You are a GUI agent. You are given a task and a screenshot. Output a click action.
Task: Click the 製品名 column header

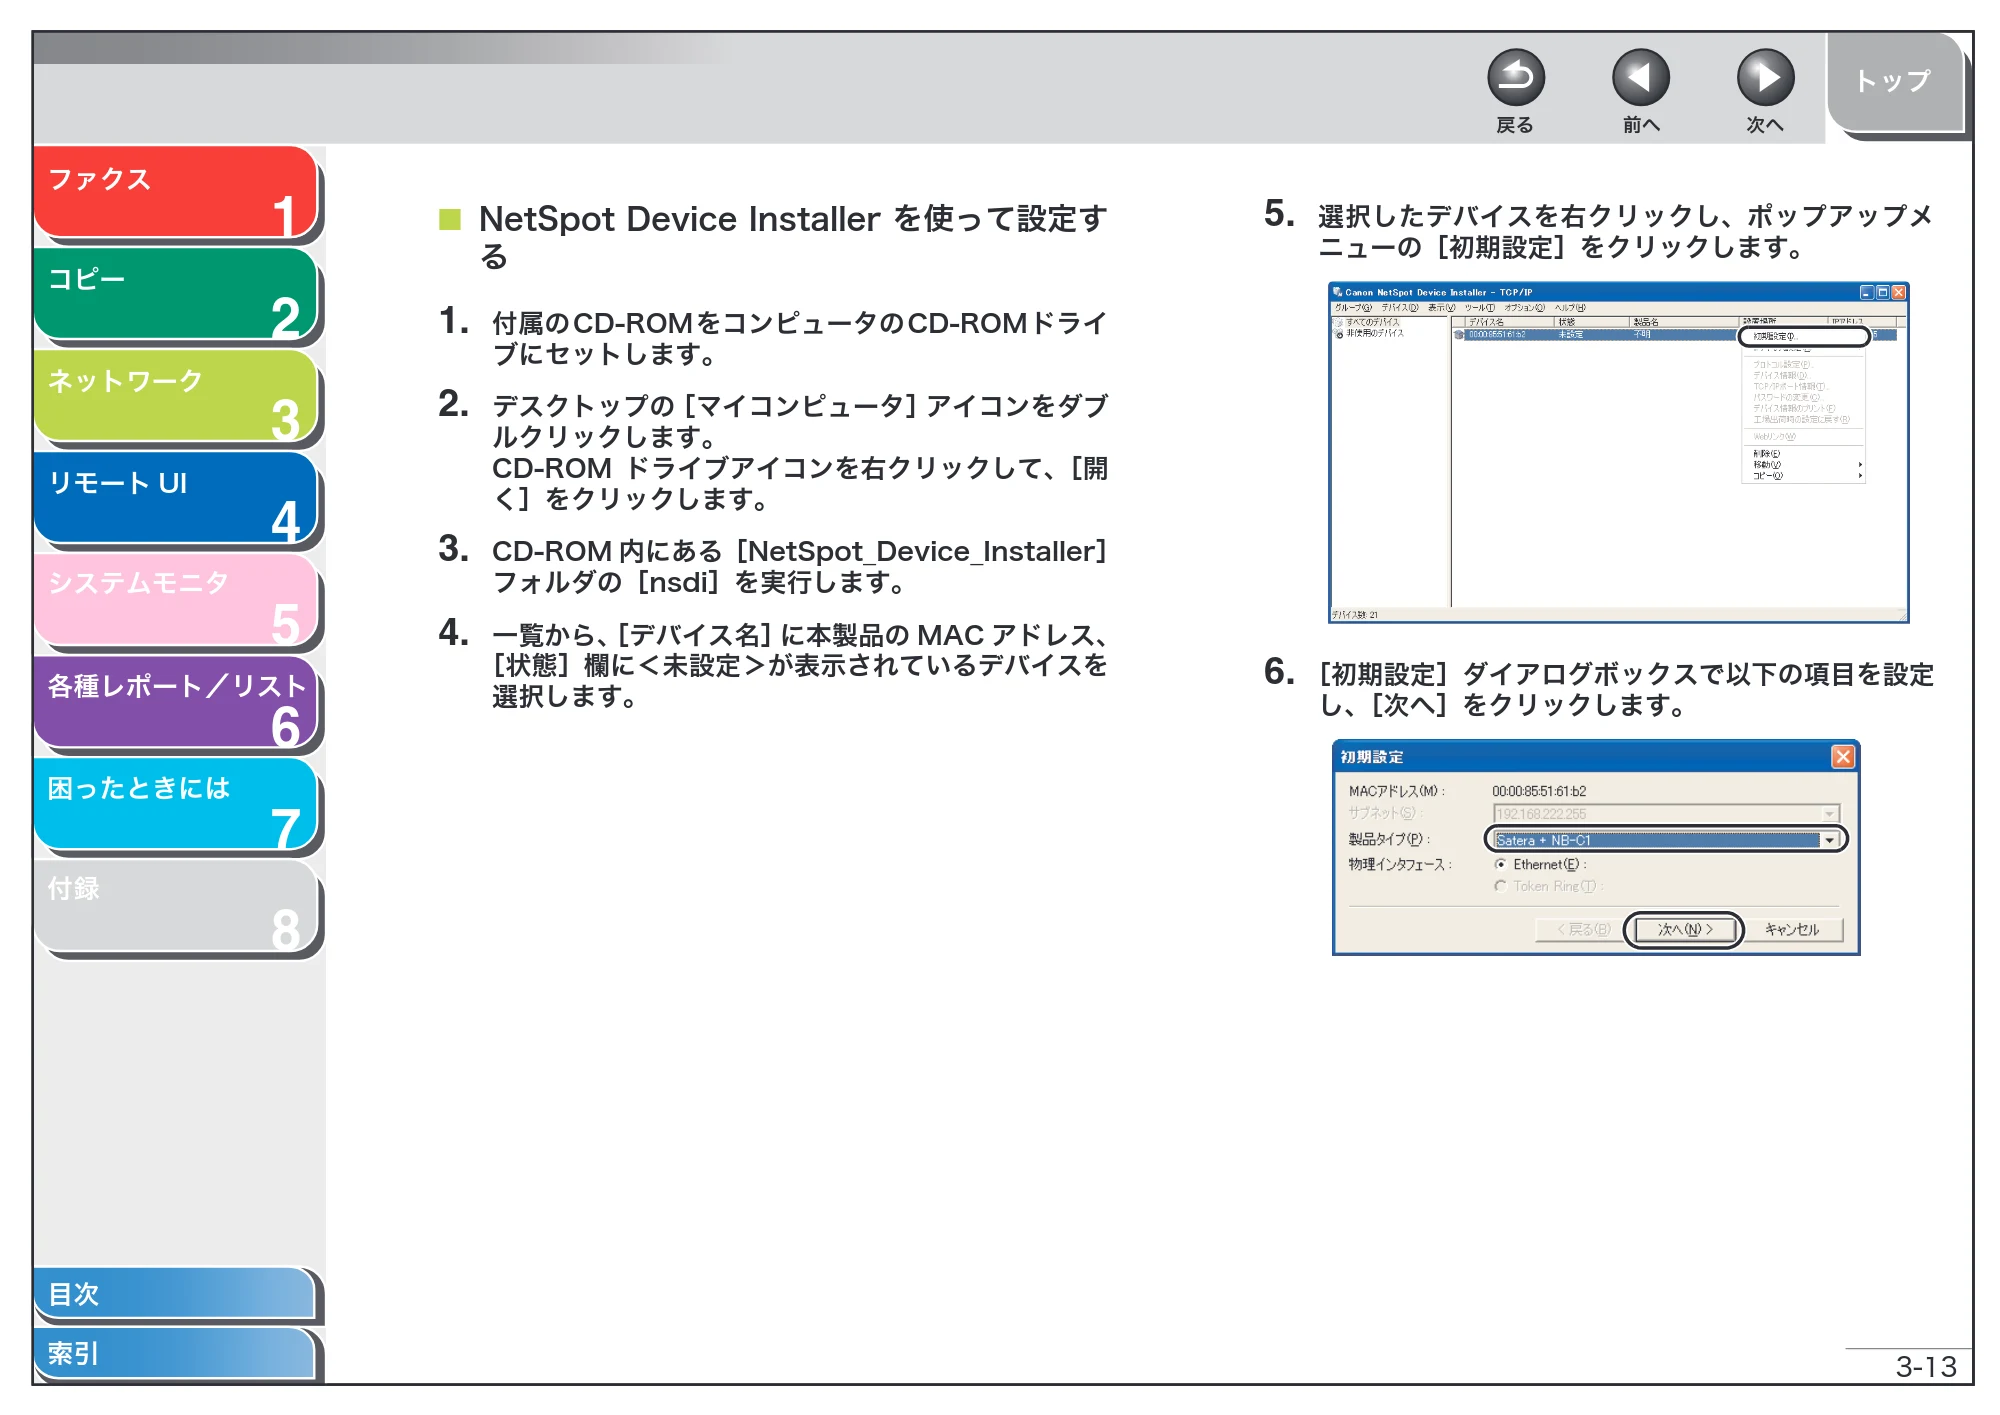click(1684, 322)
